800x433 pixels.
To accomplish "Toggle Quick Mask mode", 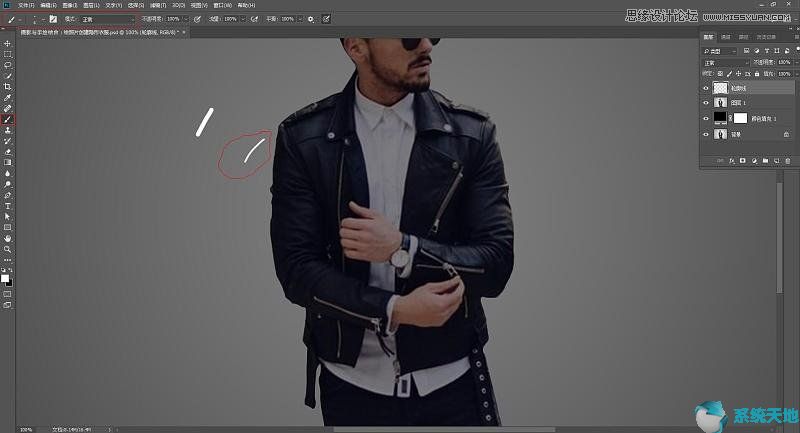I will point(7,294).
